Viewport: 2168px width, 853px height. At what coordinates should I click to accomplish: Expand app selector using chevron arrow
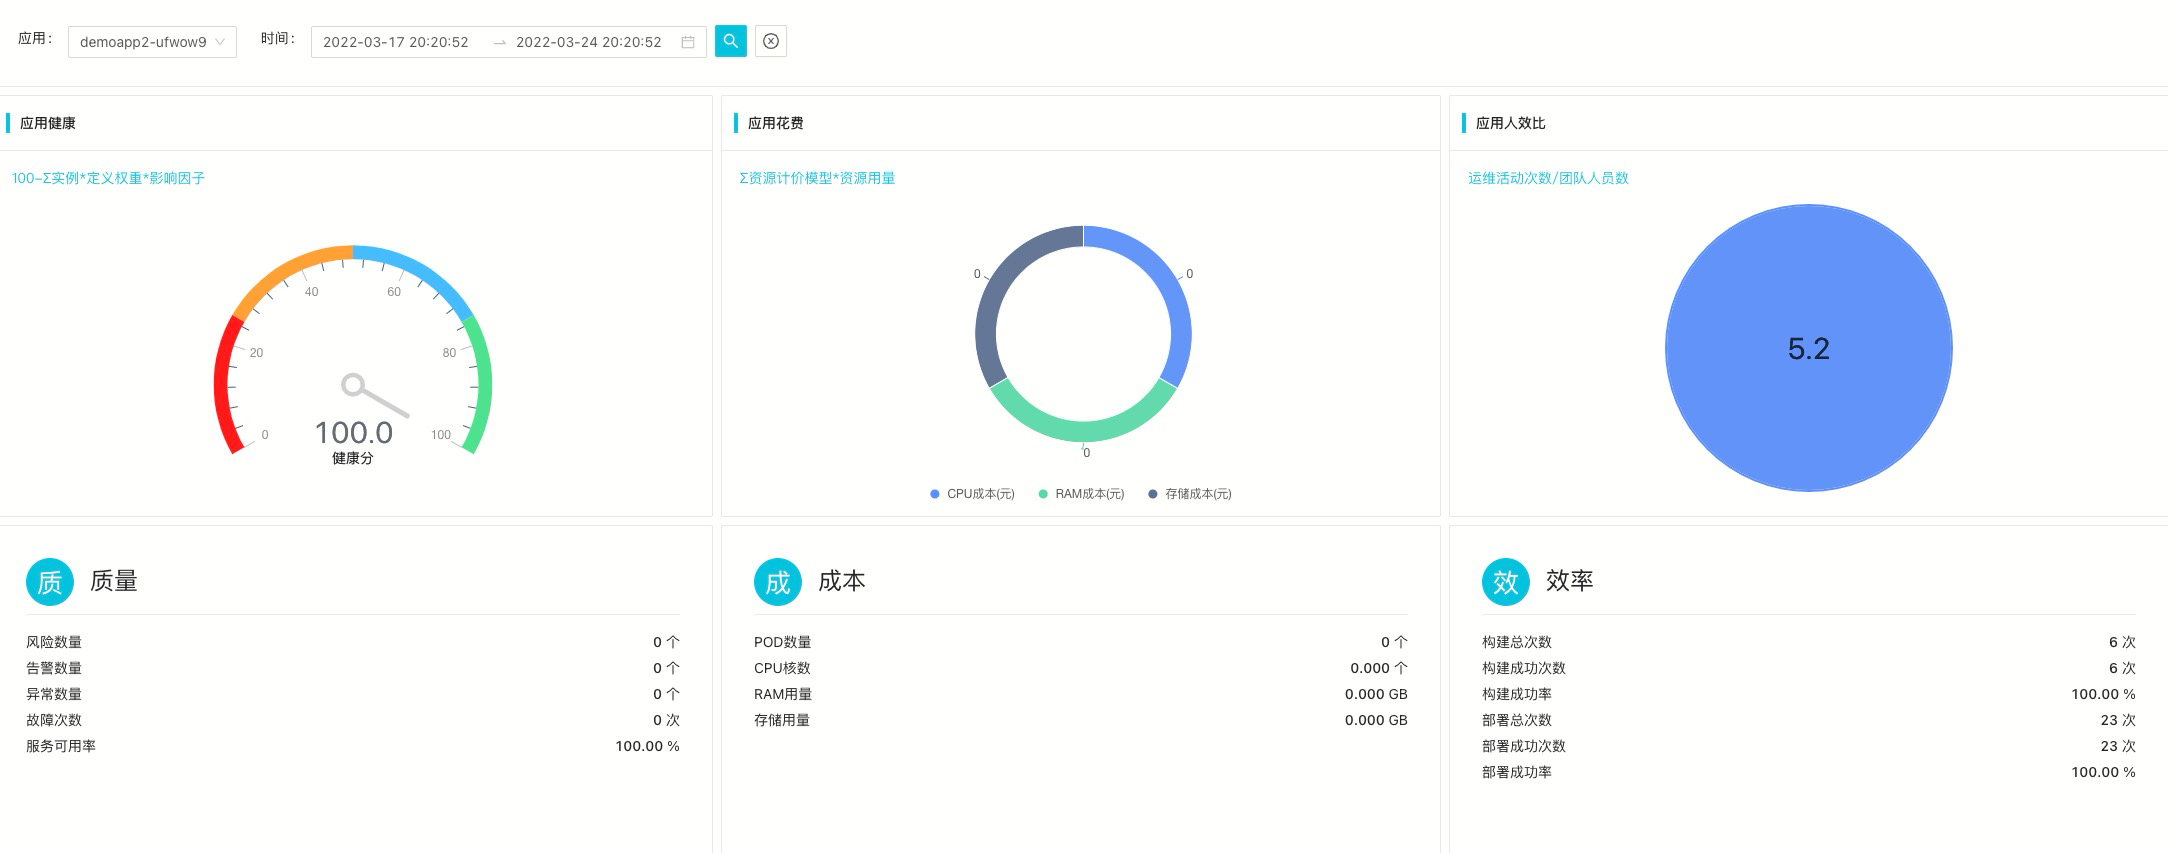point(220,42)
